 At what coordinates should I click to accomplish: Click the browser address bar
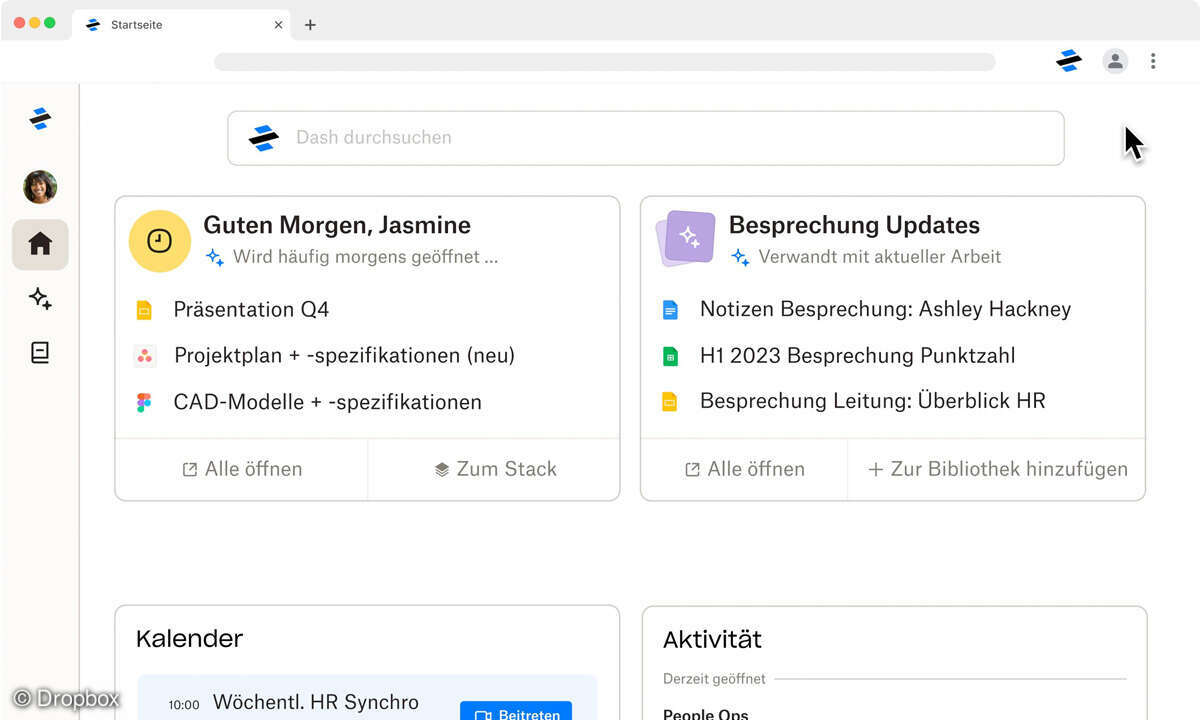(x=604, y=62)
